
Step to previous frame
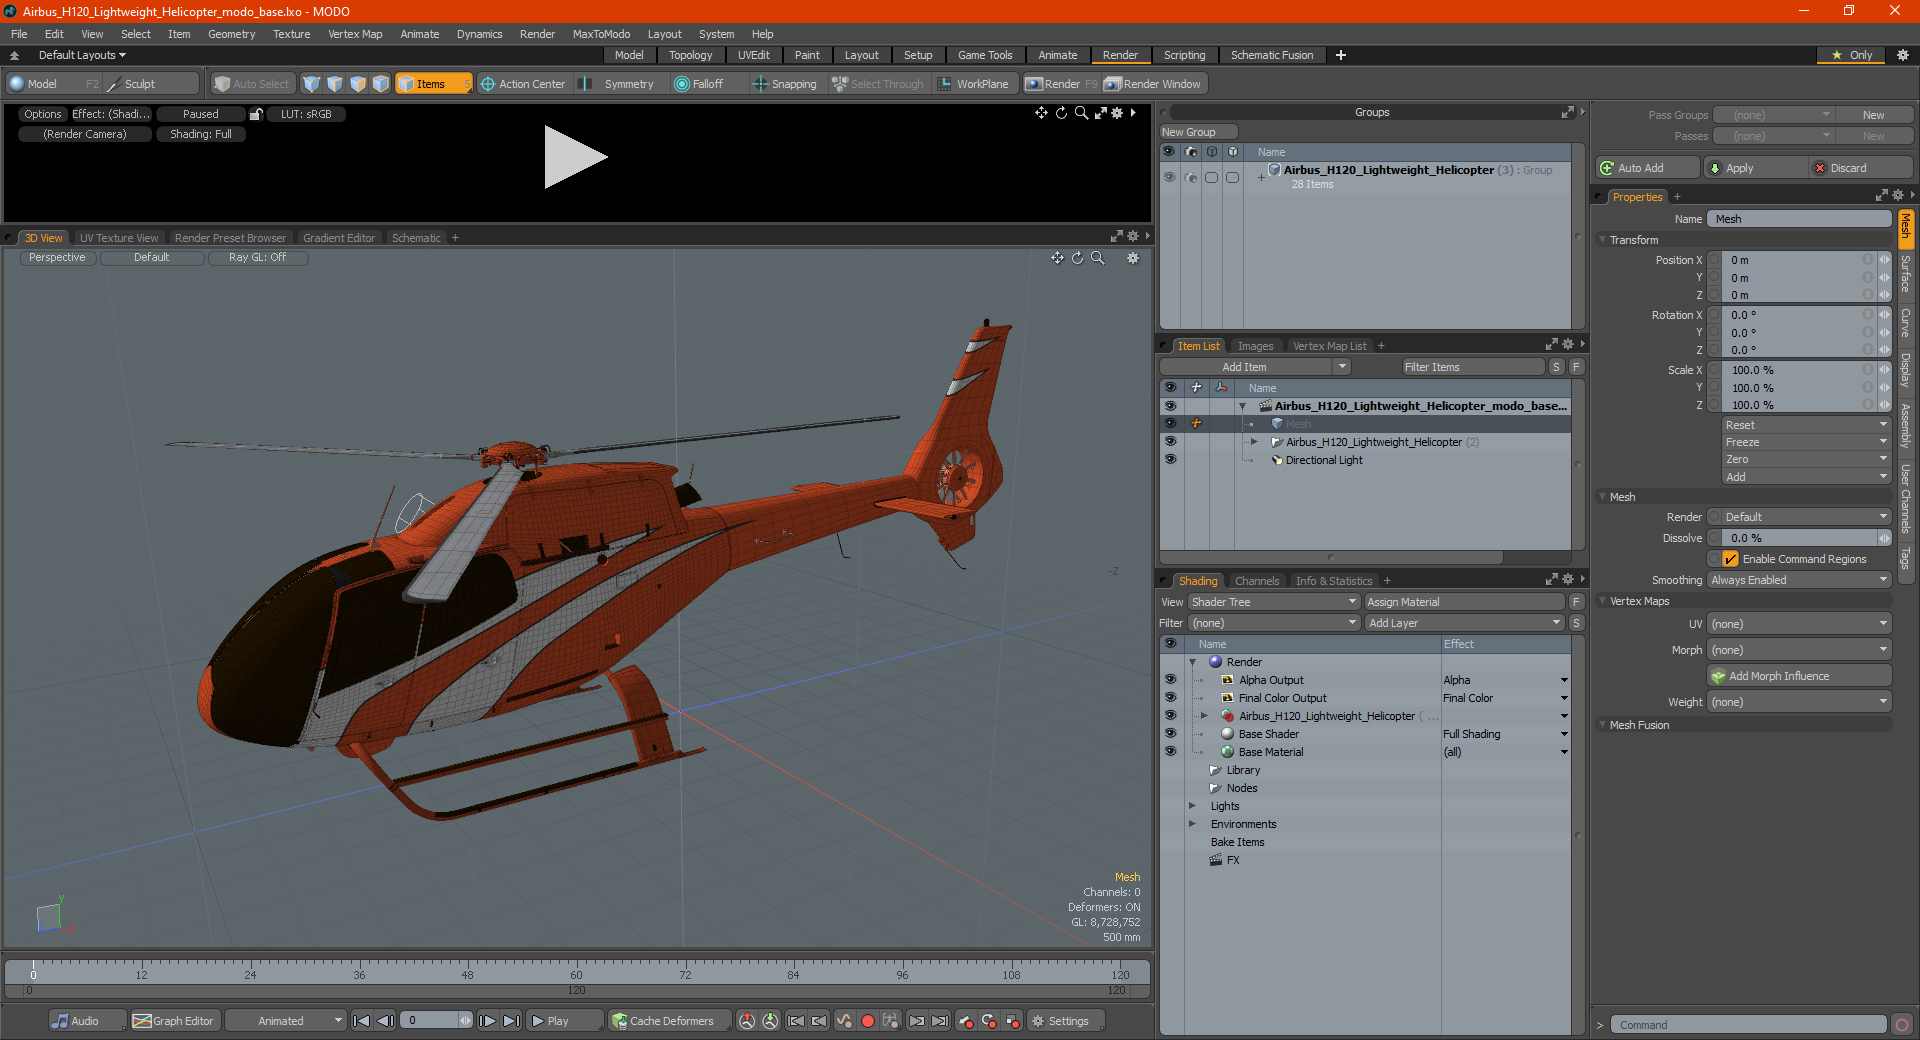click(x=385, y=1021)
